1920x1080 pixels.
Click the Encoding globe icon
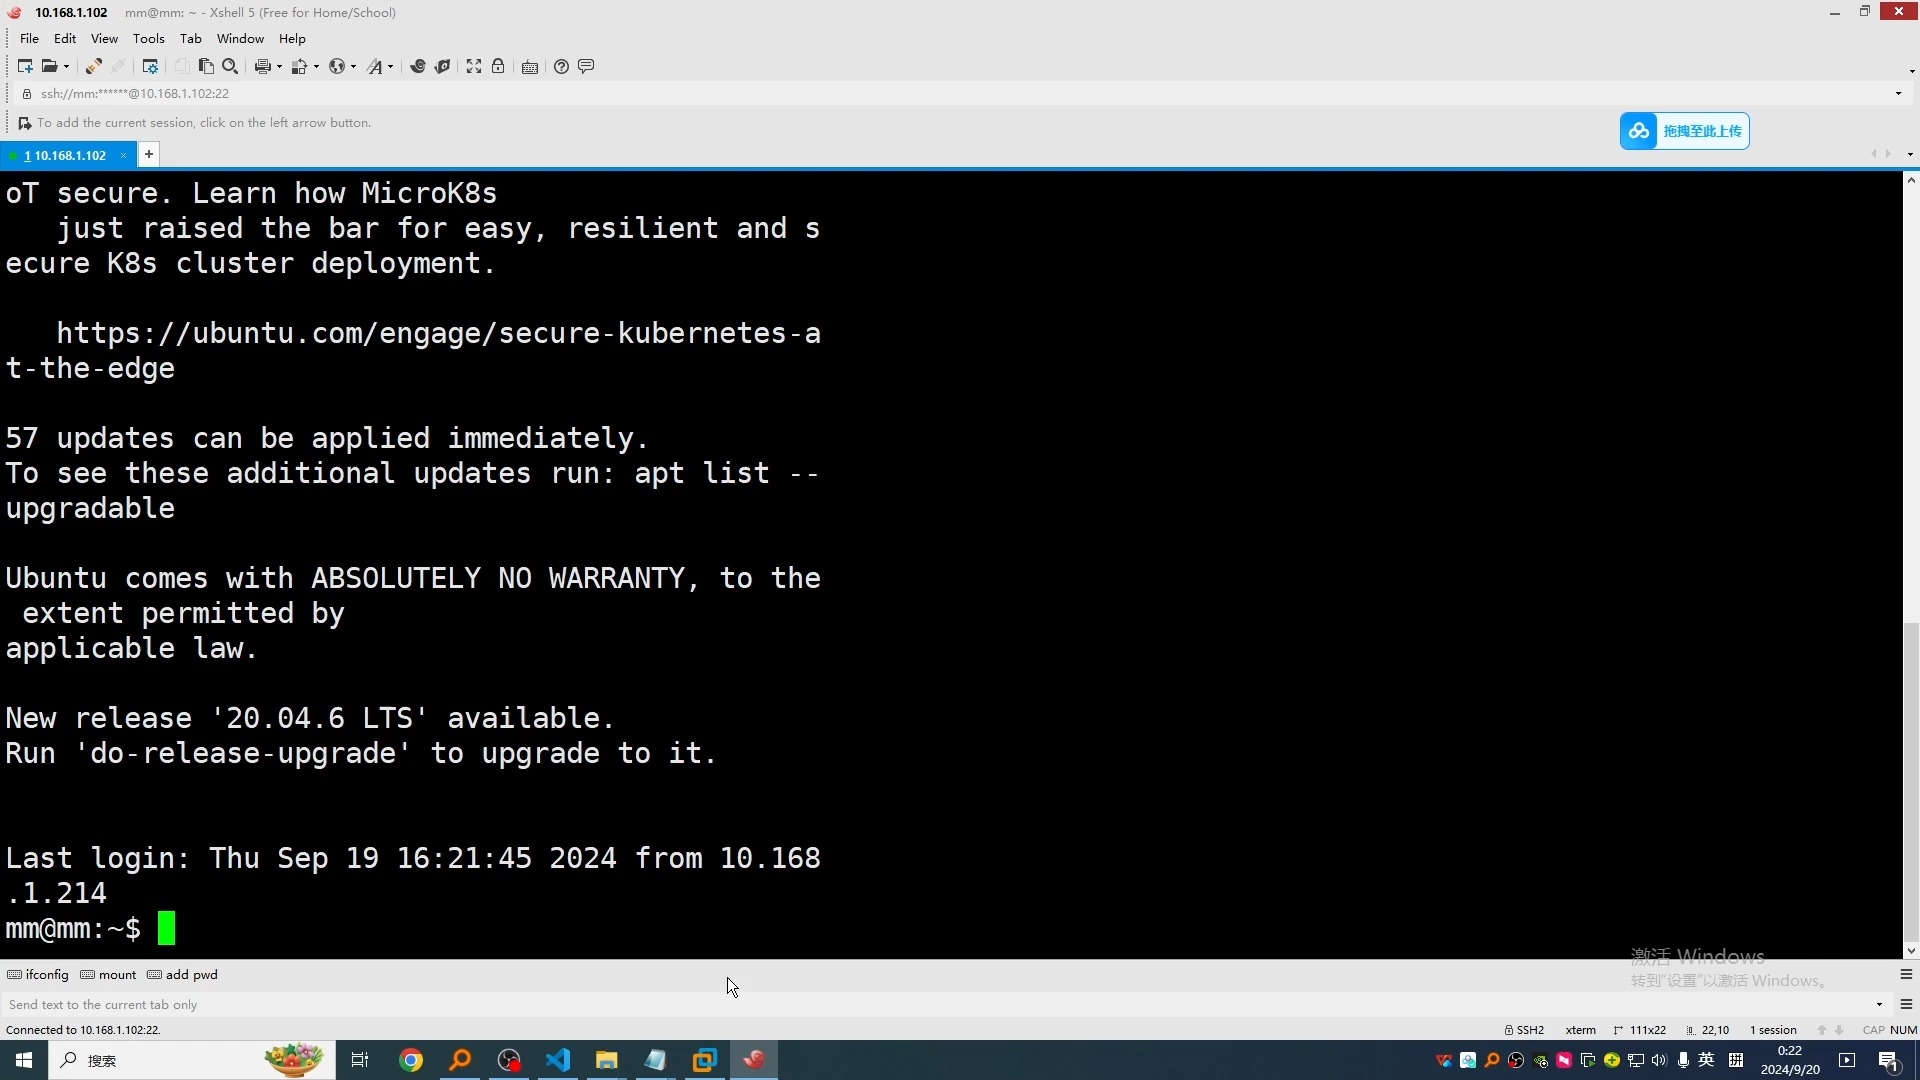tap(337, 66)
